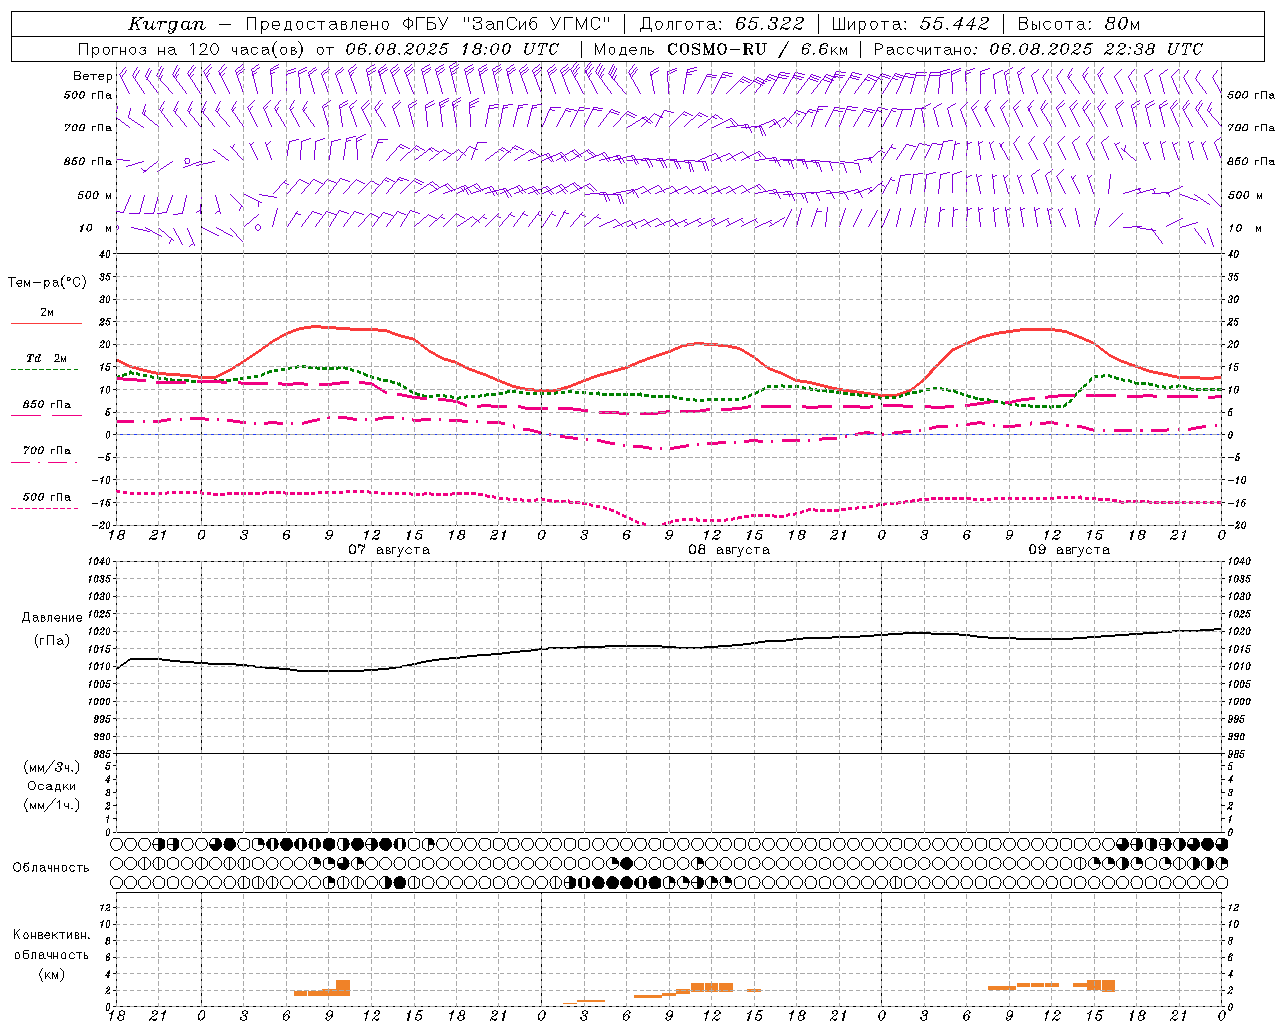Click the Конвективн. convective cloud label

(x=51, y=935)
